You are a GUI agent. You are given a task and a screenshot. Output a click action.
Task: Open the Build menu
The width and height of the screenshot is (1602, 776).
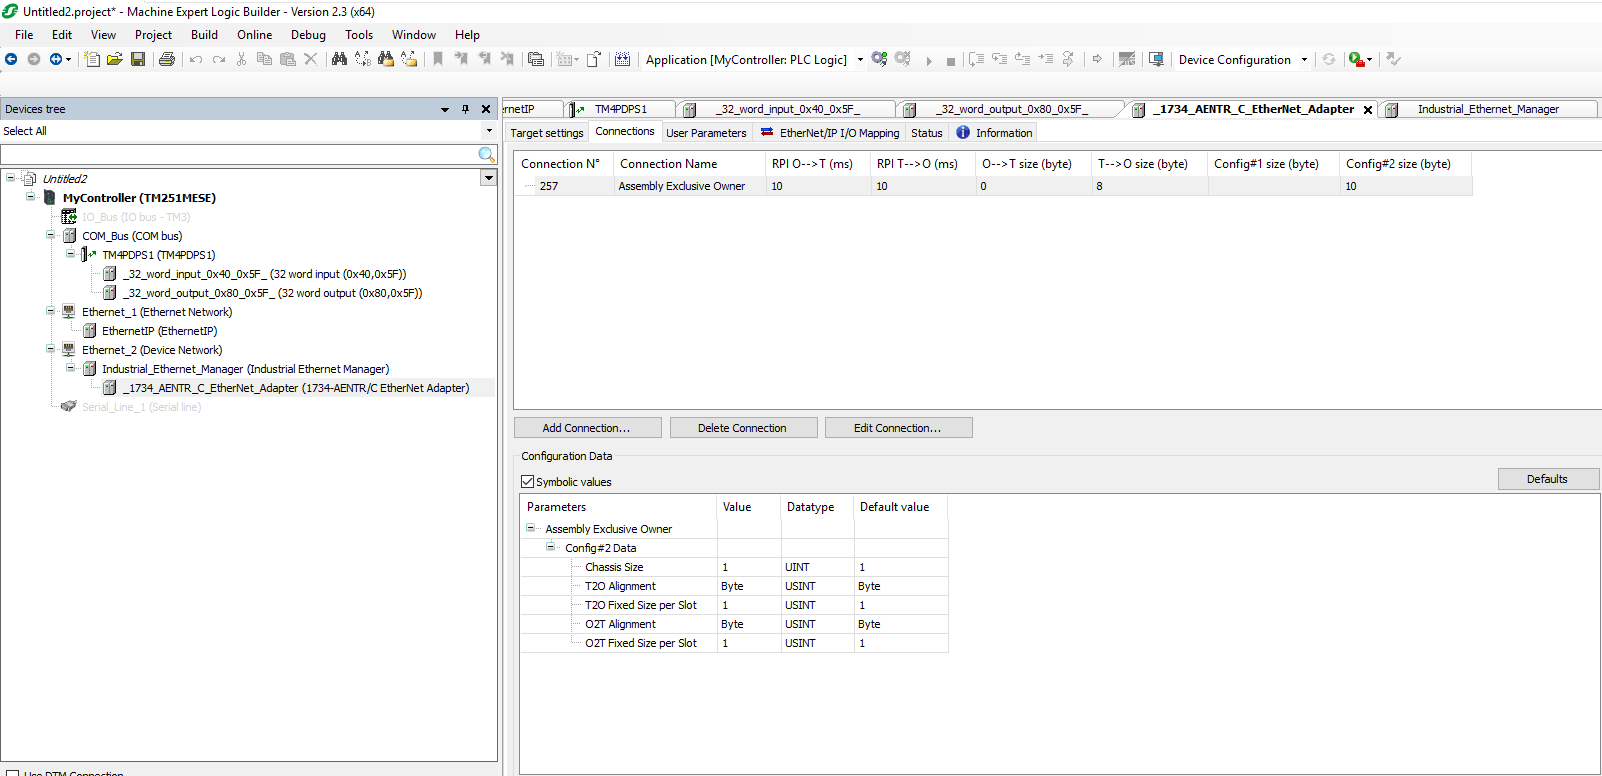click(x=204, y=35)
